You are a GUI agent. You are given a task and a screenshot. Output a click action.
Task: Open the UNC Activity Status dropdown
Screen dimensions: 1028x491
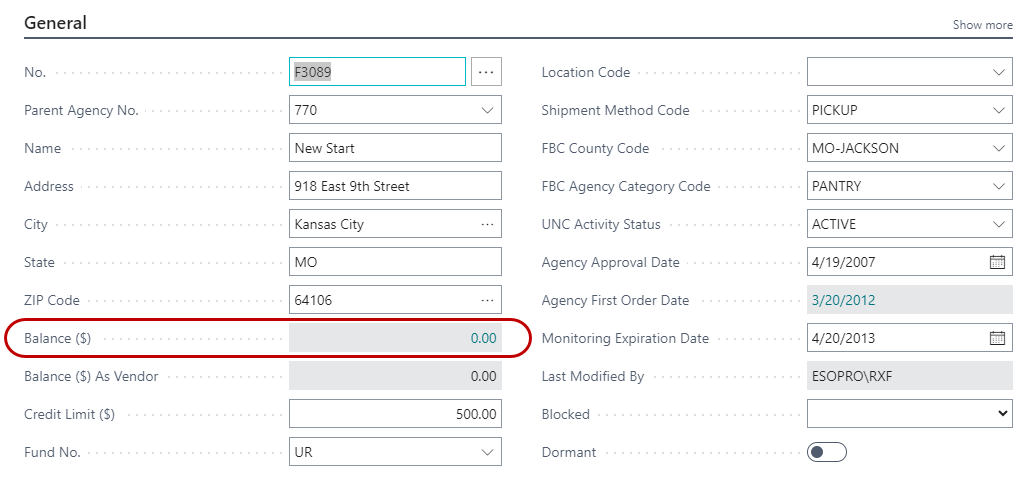tap(999, 224)
